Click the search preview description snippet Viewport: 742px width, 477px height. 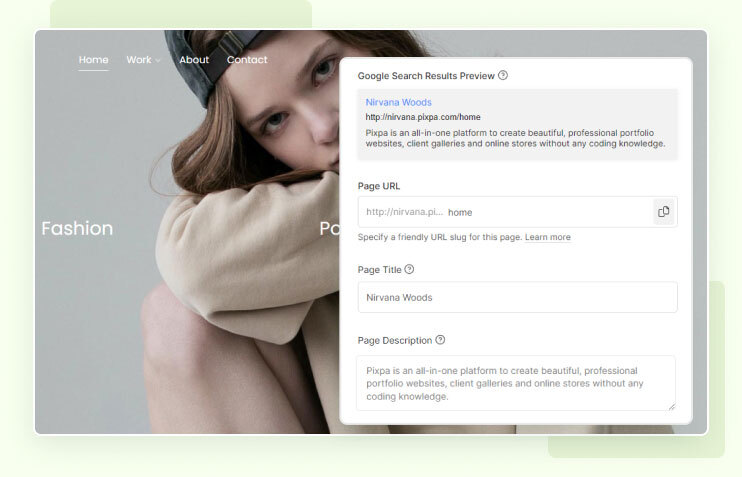tap(515, 137)
